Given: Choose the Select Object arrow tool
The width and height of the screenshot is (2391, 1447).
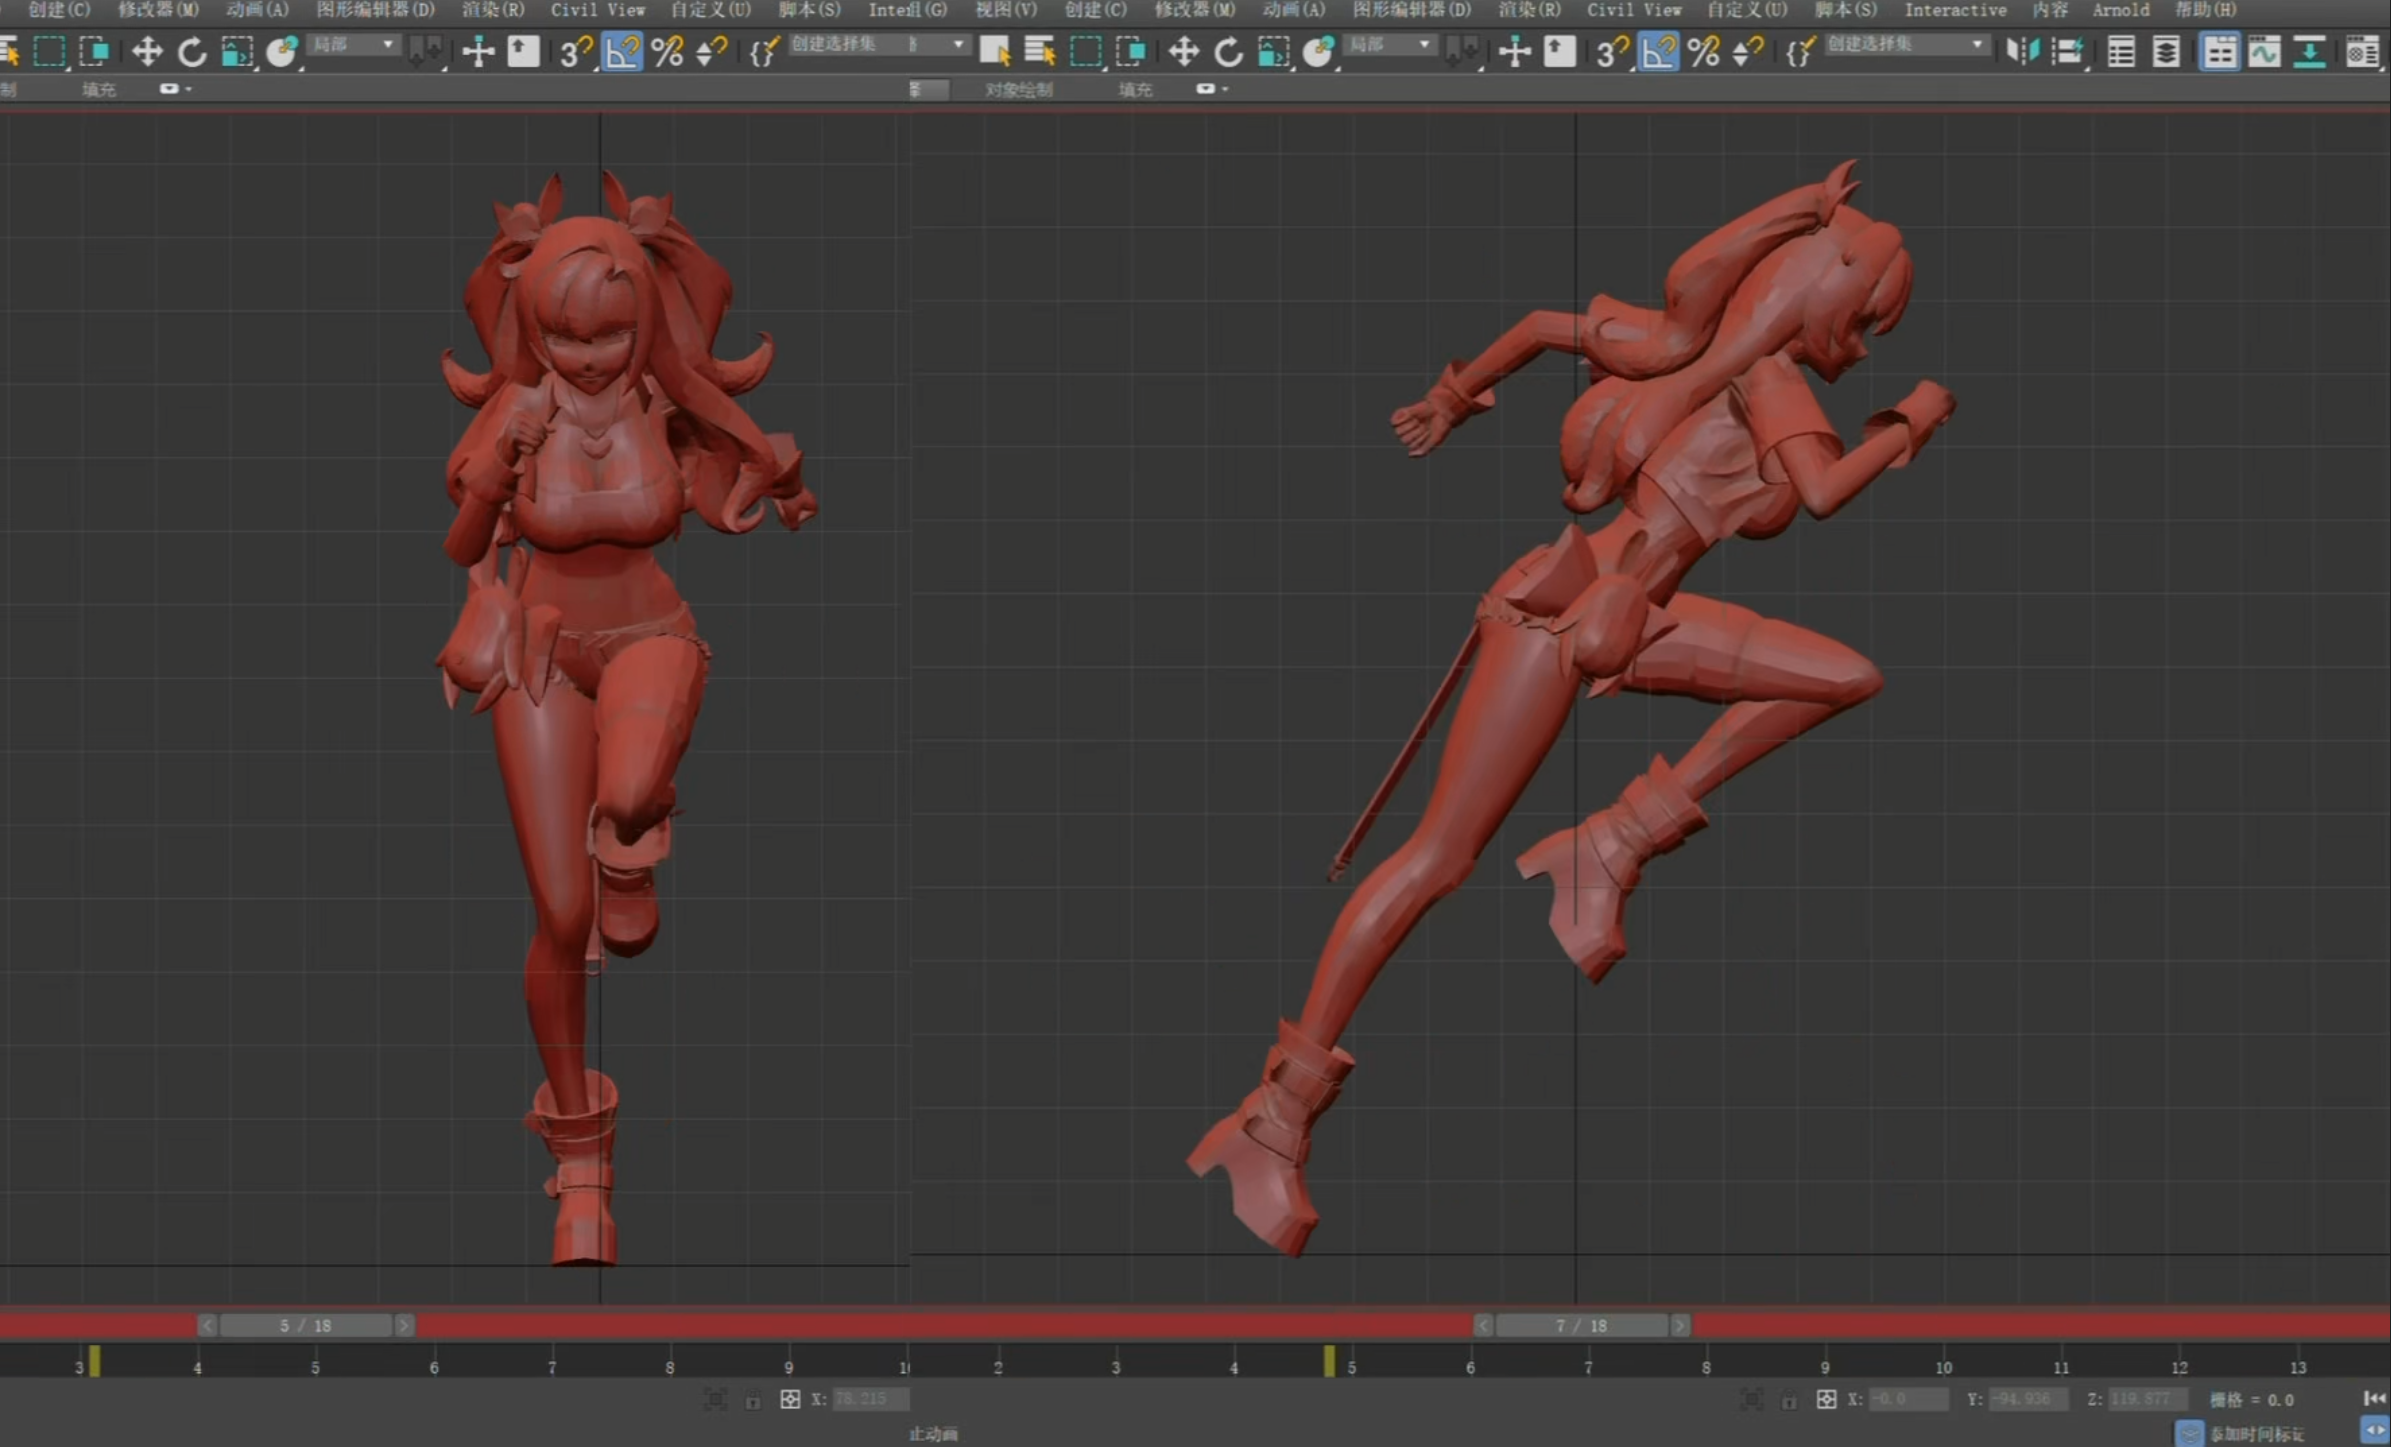Looking at the screenshot, I should 994,51.
